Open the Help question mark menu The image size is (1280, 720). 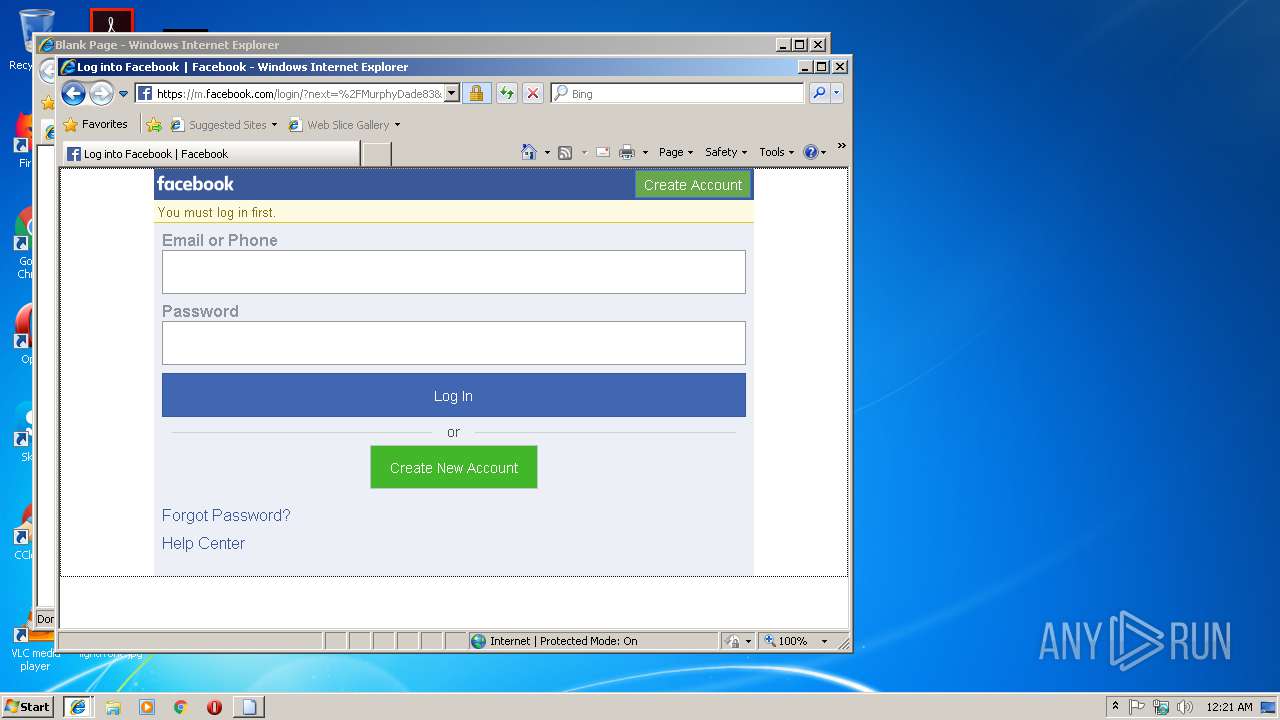pos(815,152)
